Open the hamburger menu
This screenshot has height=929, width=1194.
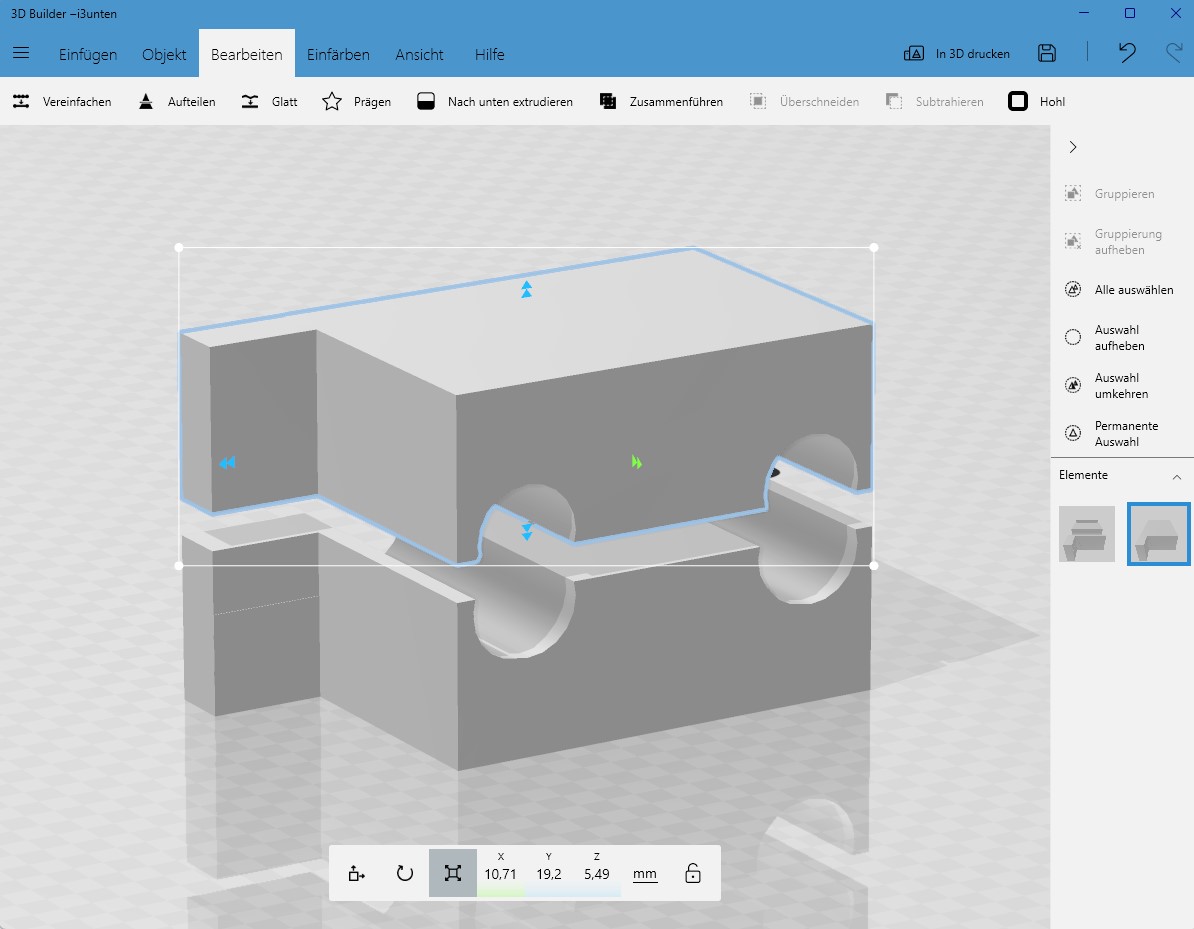tap(21, 55)
